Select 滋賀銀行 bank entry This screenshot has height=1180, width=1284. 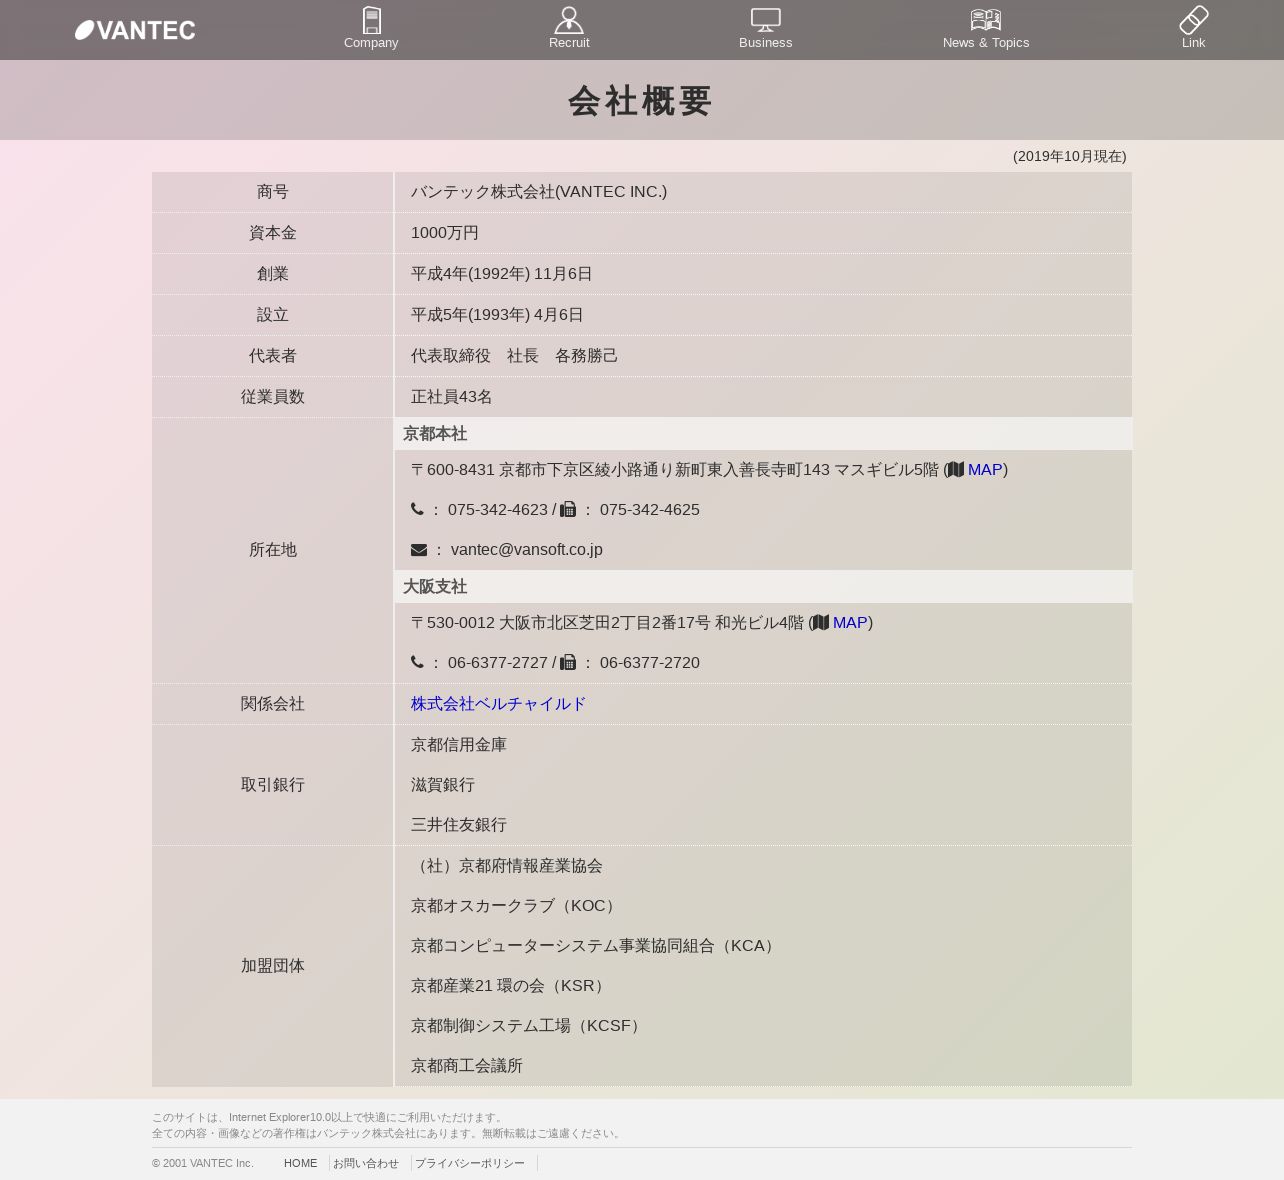(443, 785)
